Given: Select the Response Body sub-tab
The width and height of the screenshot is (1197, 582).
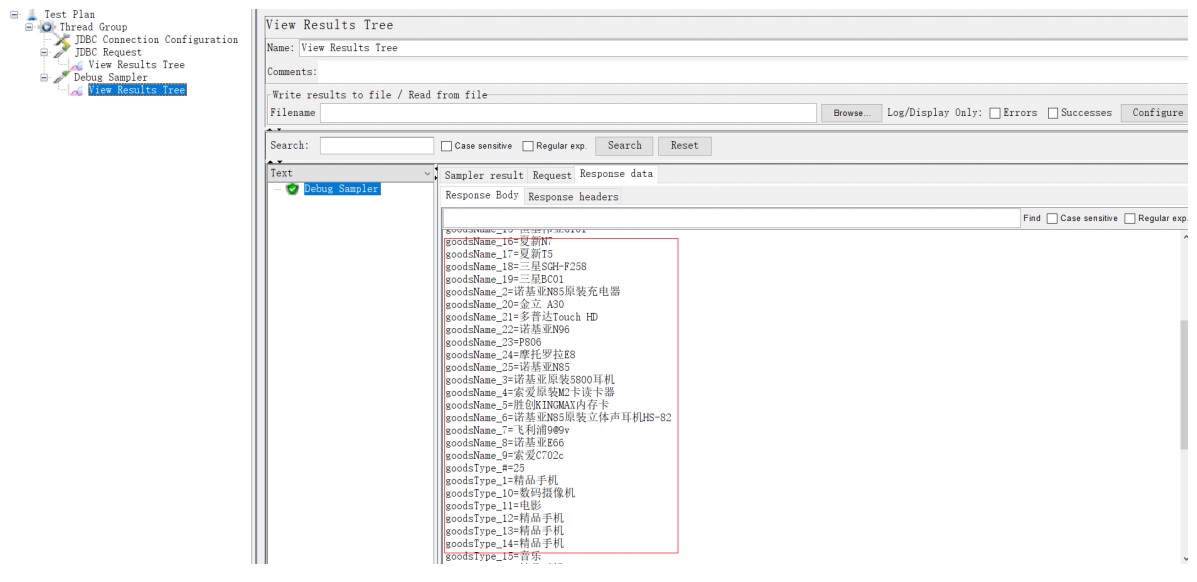Looking at the screenshot, I should [x=482, y=196].
